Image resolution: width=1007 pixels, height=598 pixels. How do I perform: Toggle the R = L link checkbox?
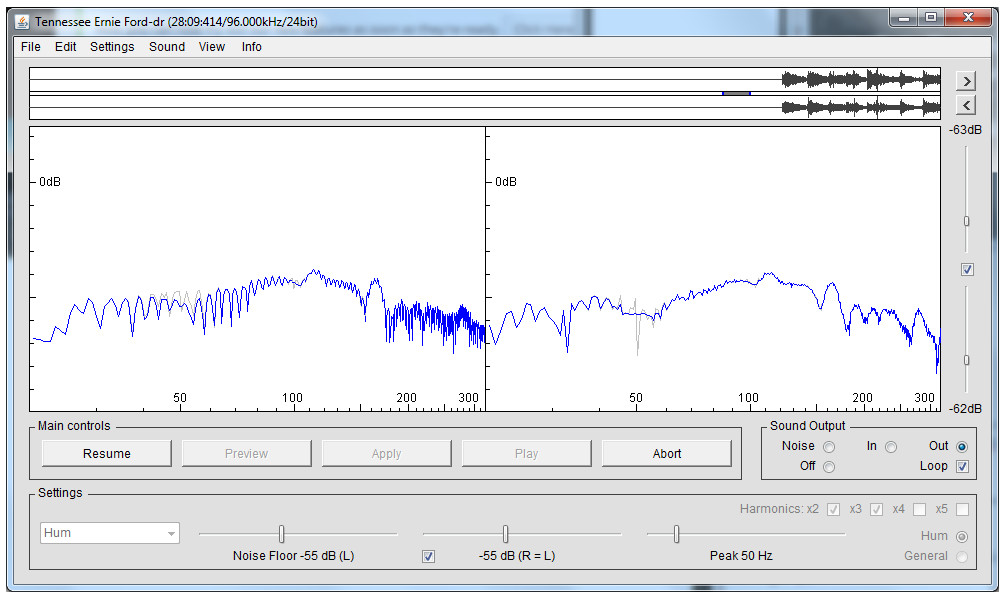428,556
